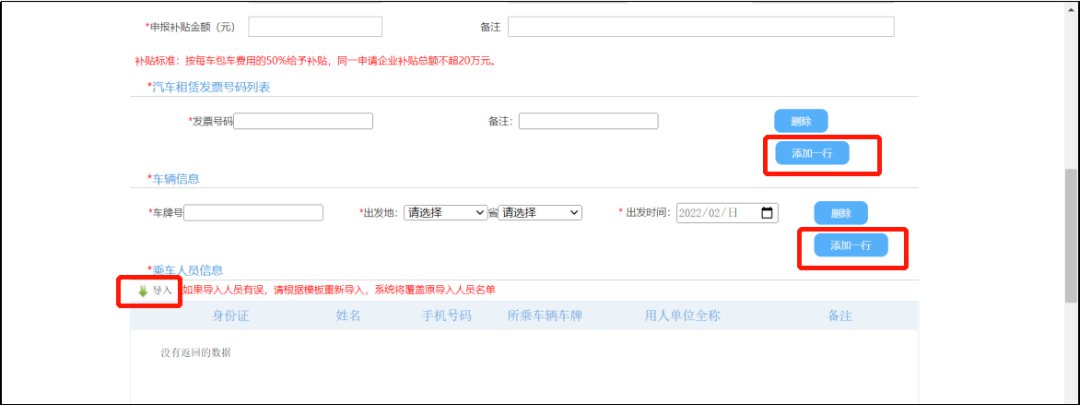Open the city dropdown after 省
1080x405 pixels.
click(x=540, y=213)
